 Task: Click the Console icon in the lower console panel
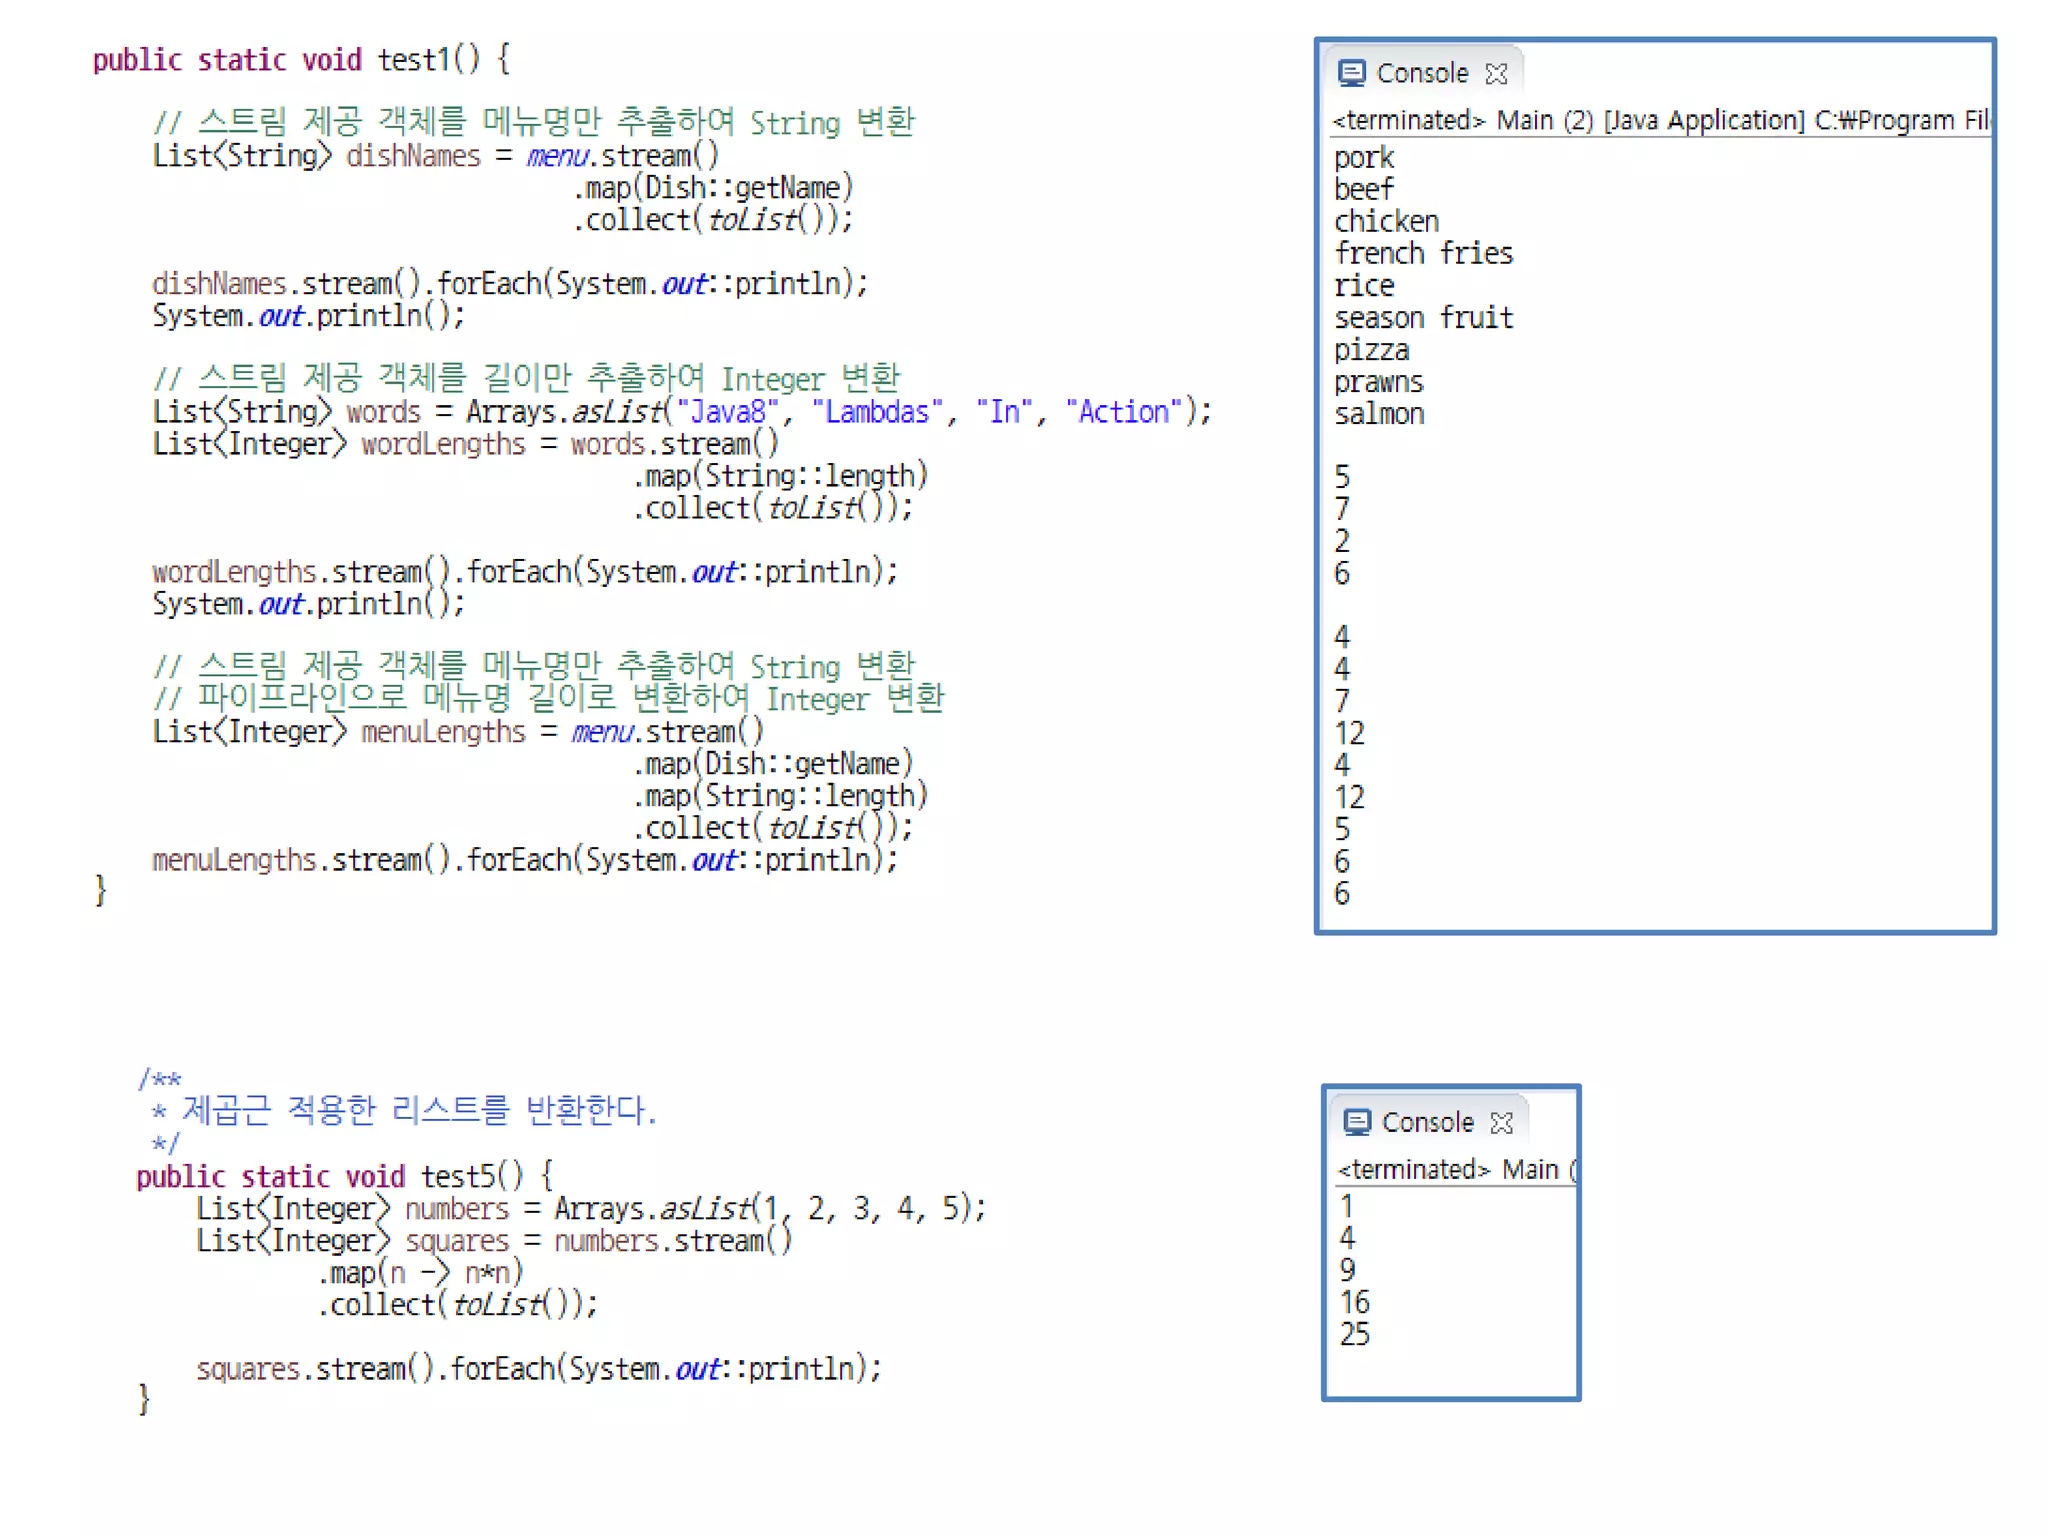pos(1357,1122)
